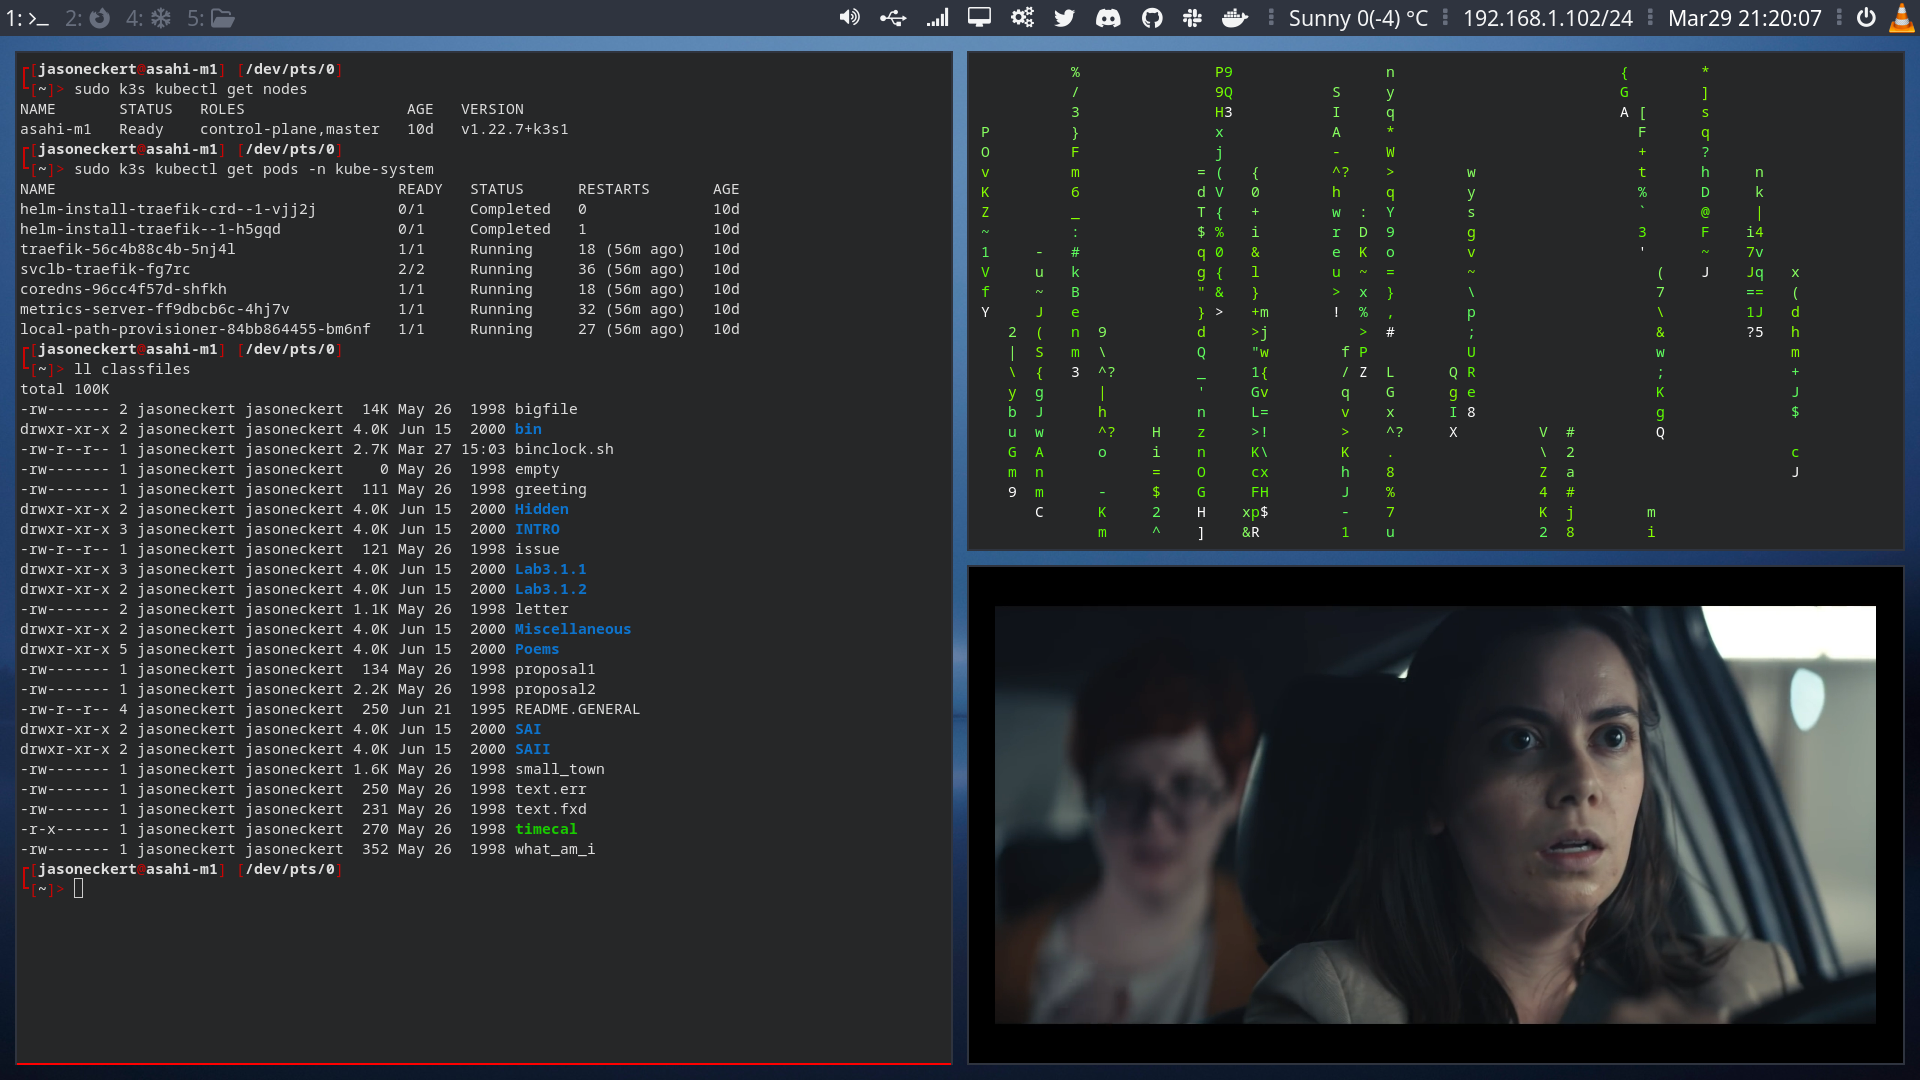This screenshot has width=1920, height=1080.
Task: Click node name 'asahi-m1' in nodes table
Action: coord(56,129)
